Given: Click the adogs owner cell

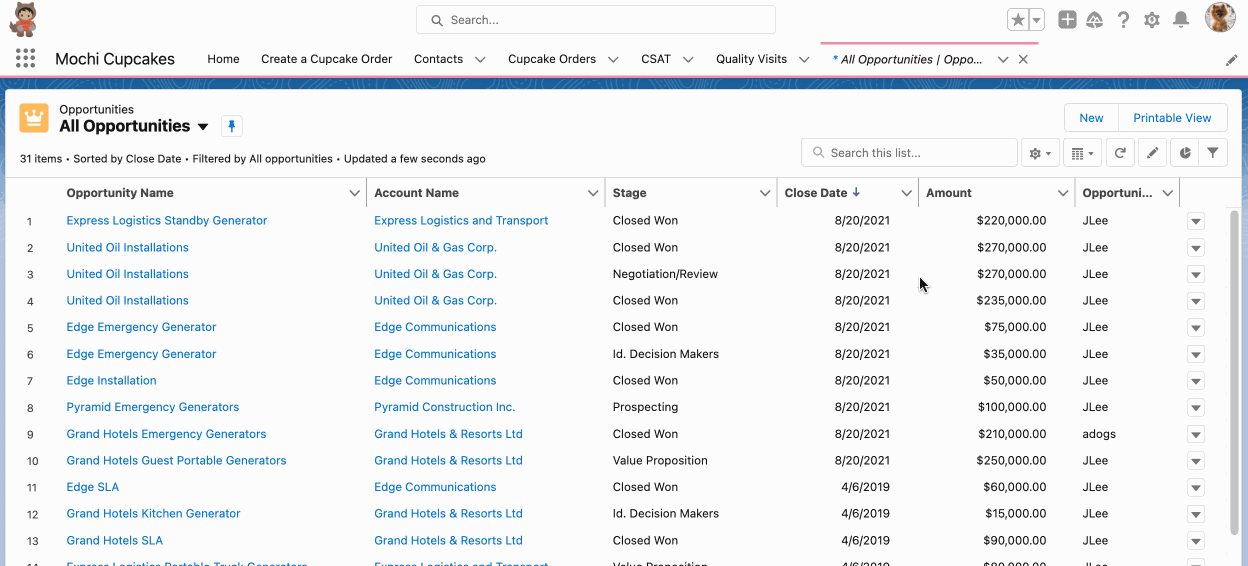Looking at the screenshot, I should point(1099,434).
